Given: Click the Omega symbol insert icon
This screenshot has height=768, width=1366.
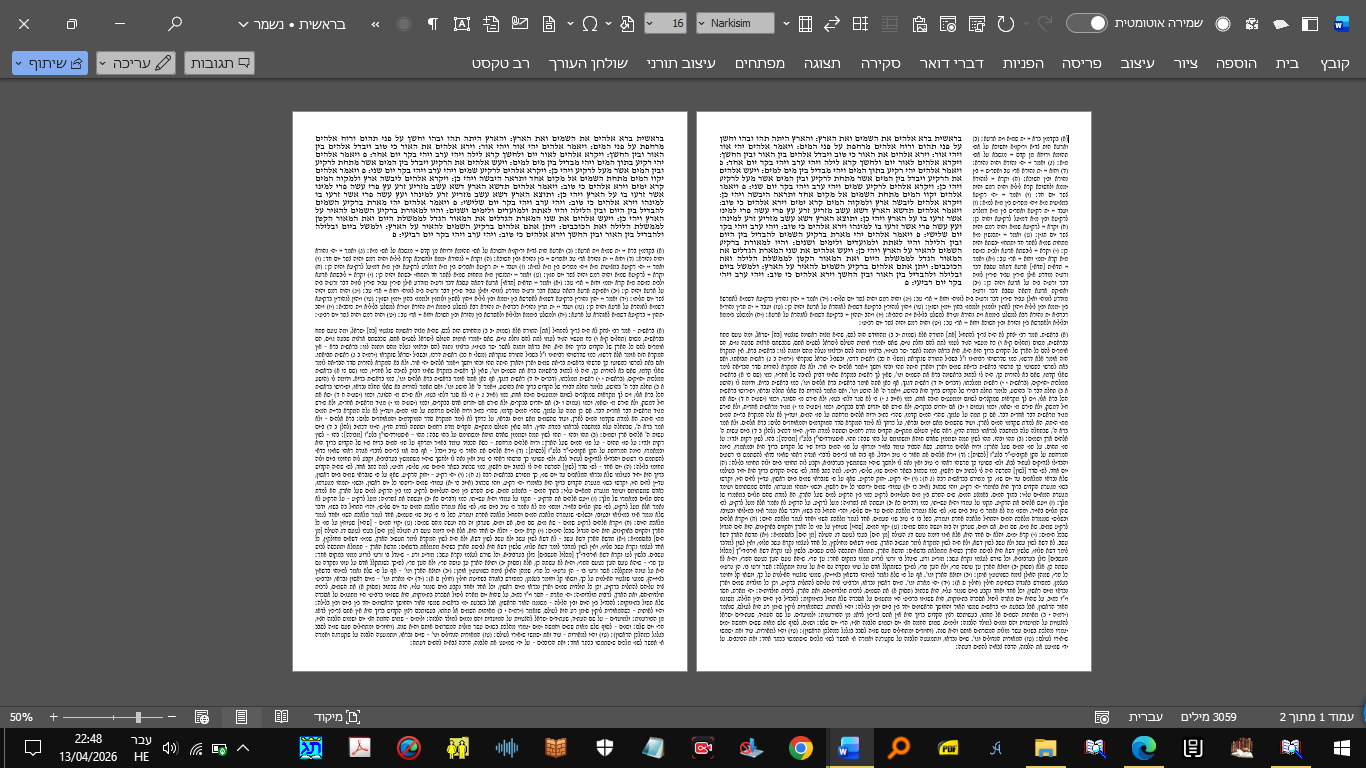Looking at the screenshot, I should [590, 23].
